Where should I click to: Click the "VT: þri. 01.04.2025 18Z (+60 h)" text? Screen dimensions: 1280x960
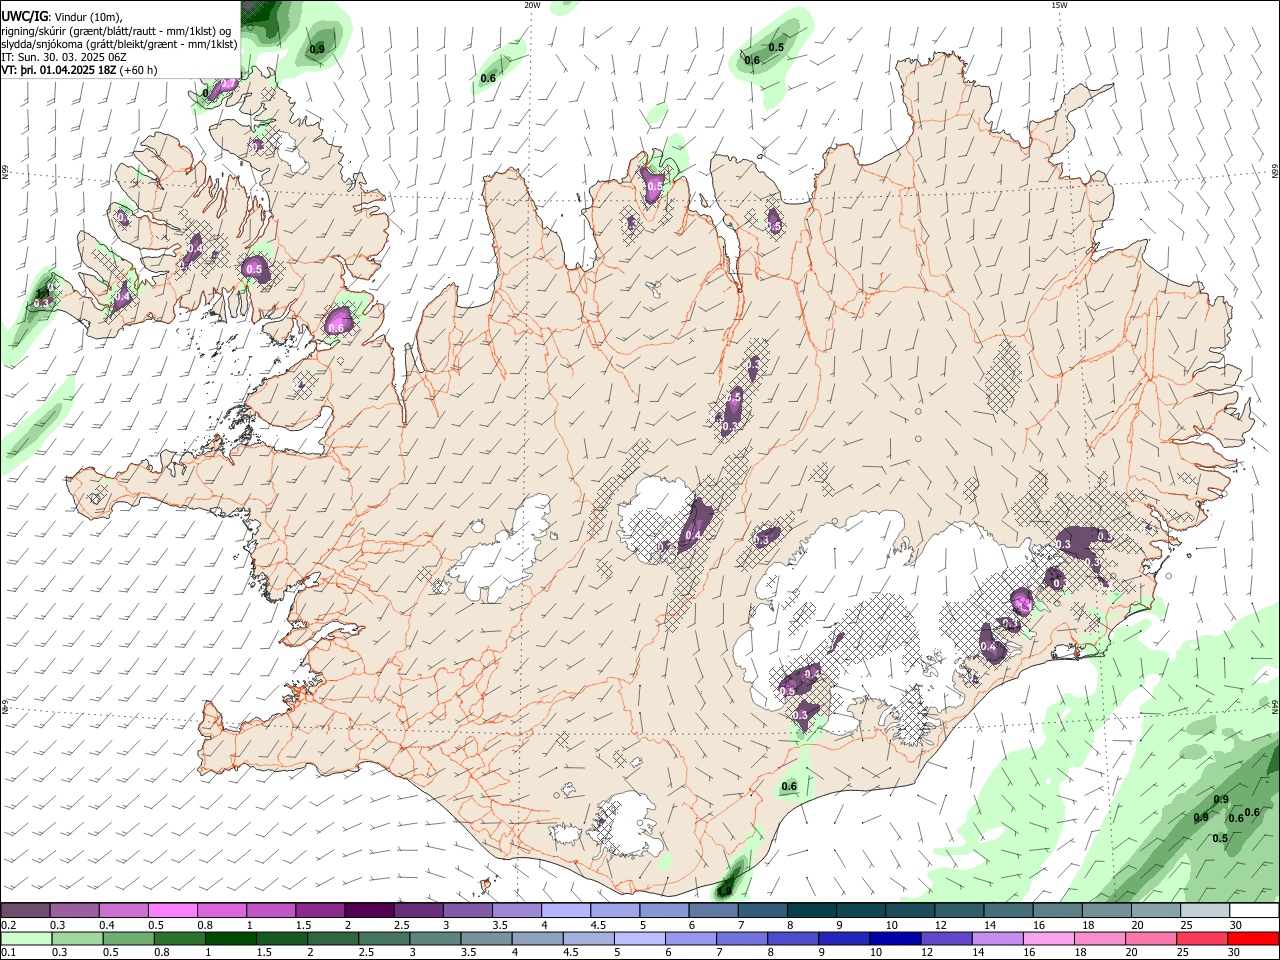(x=79, y=71)
